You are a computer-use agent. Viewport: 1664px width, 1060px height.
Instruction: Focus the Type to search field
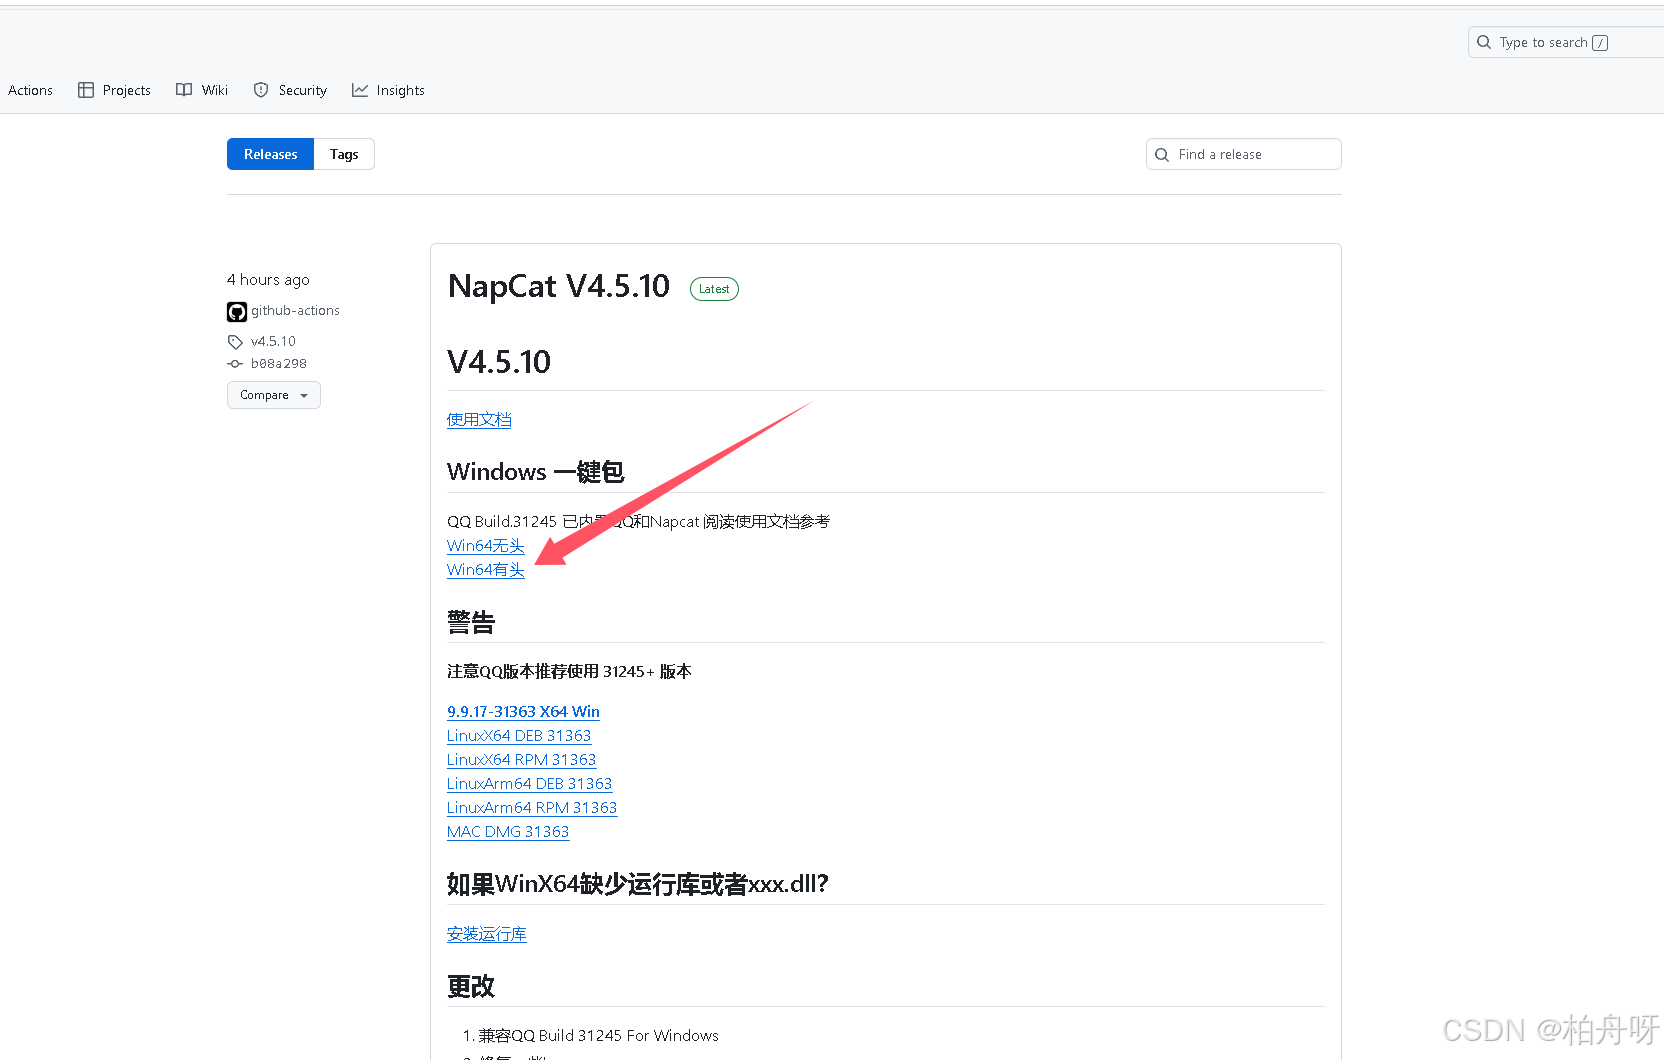coord(1566,42)
